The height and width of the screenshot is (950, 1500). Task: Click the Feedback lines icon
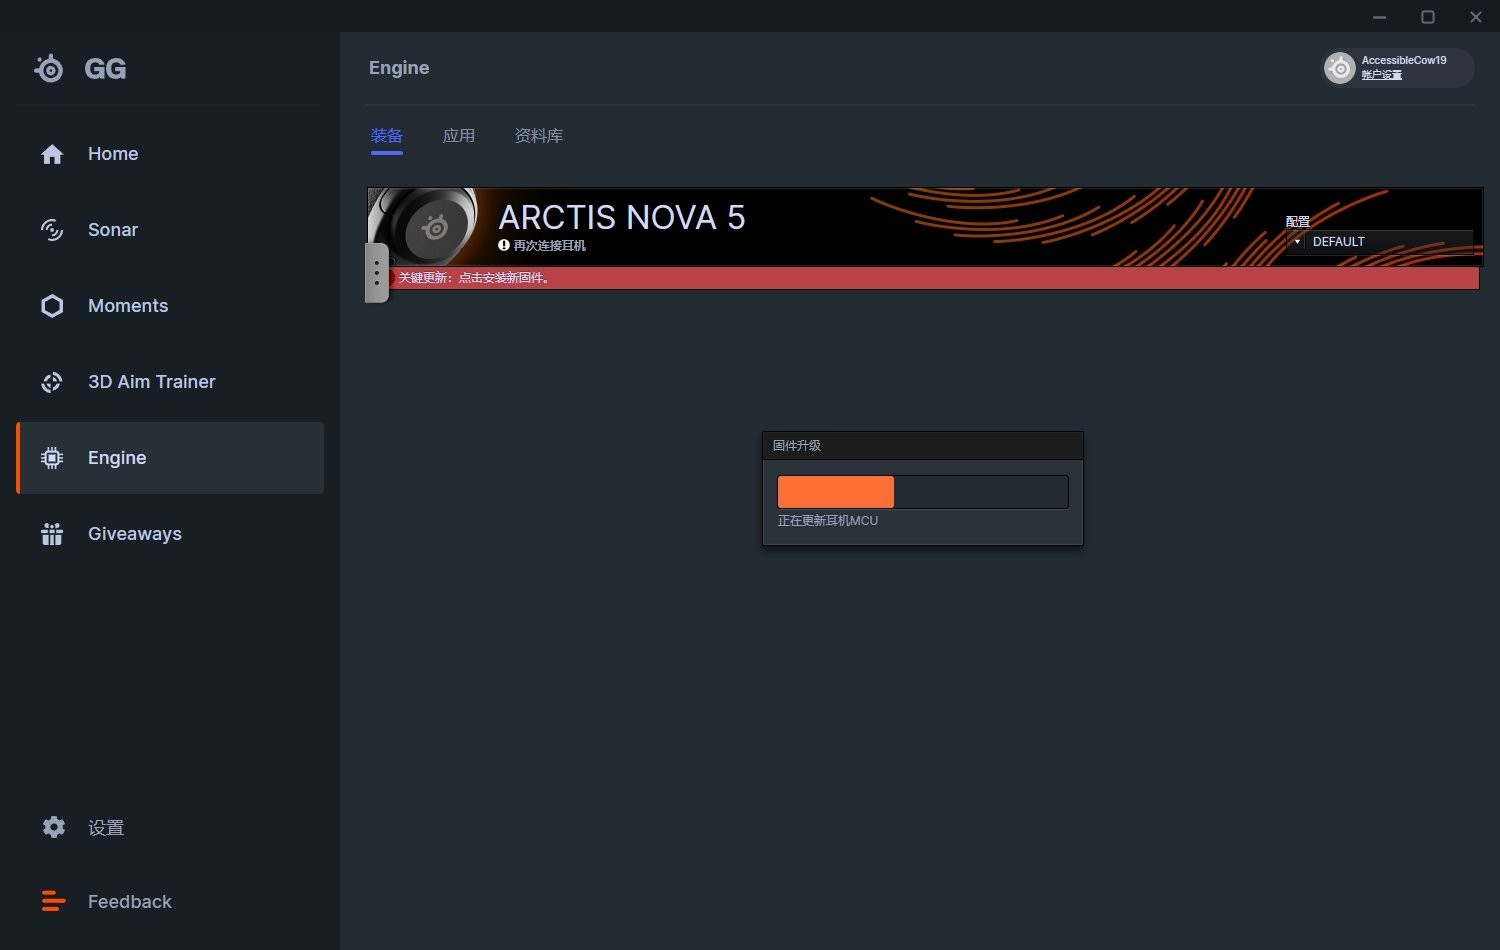(x=53, y=901)
